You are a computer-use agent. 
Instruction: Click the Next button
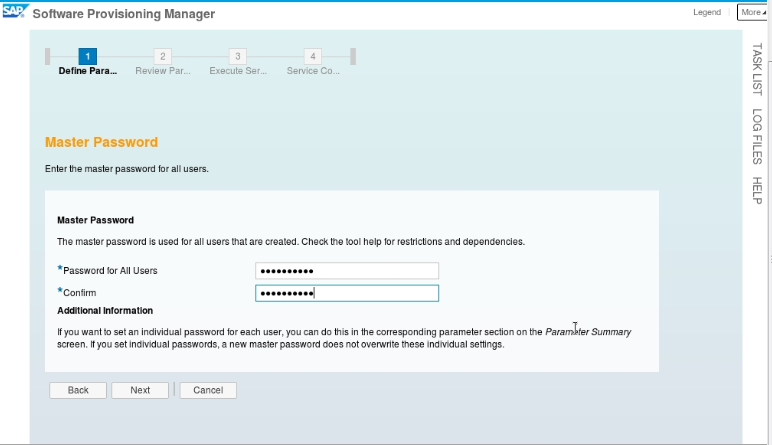pos(140,390)
